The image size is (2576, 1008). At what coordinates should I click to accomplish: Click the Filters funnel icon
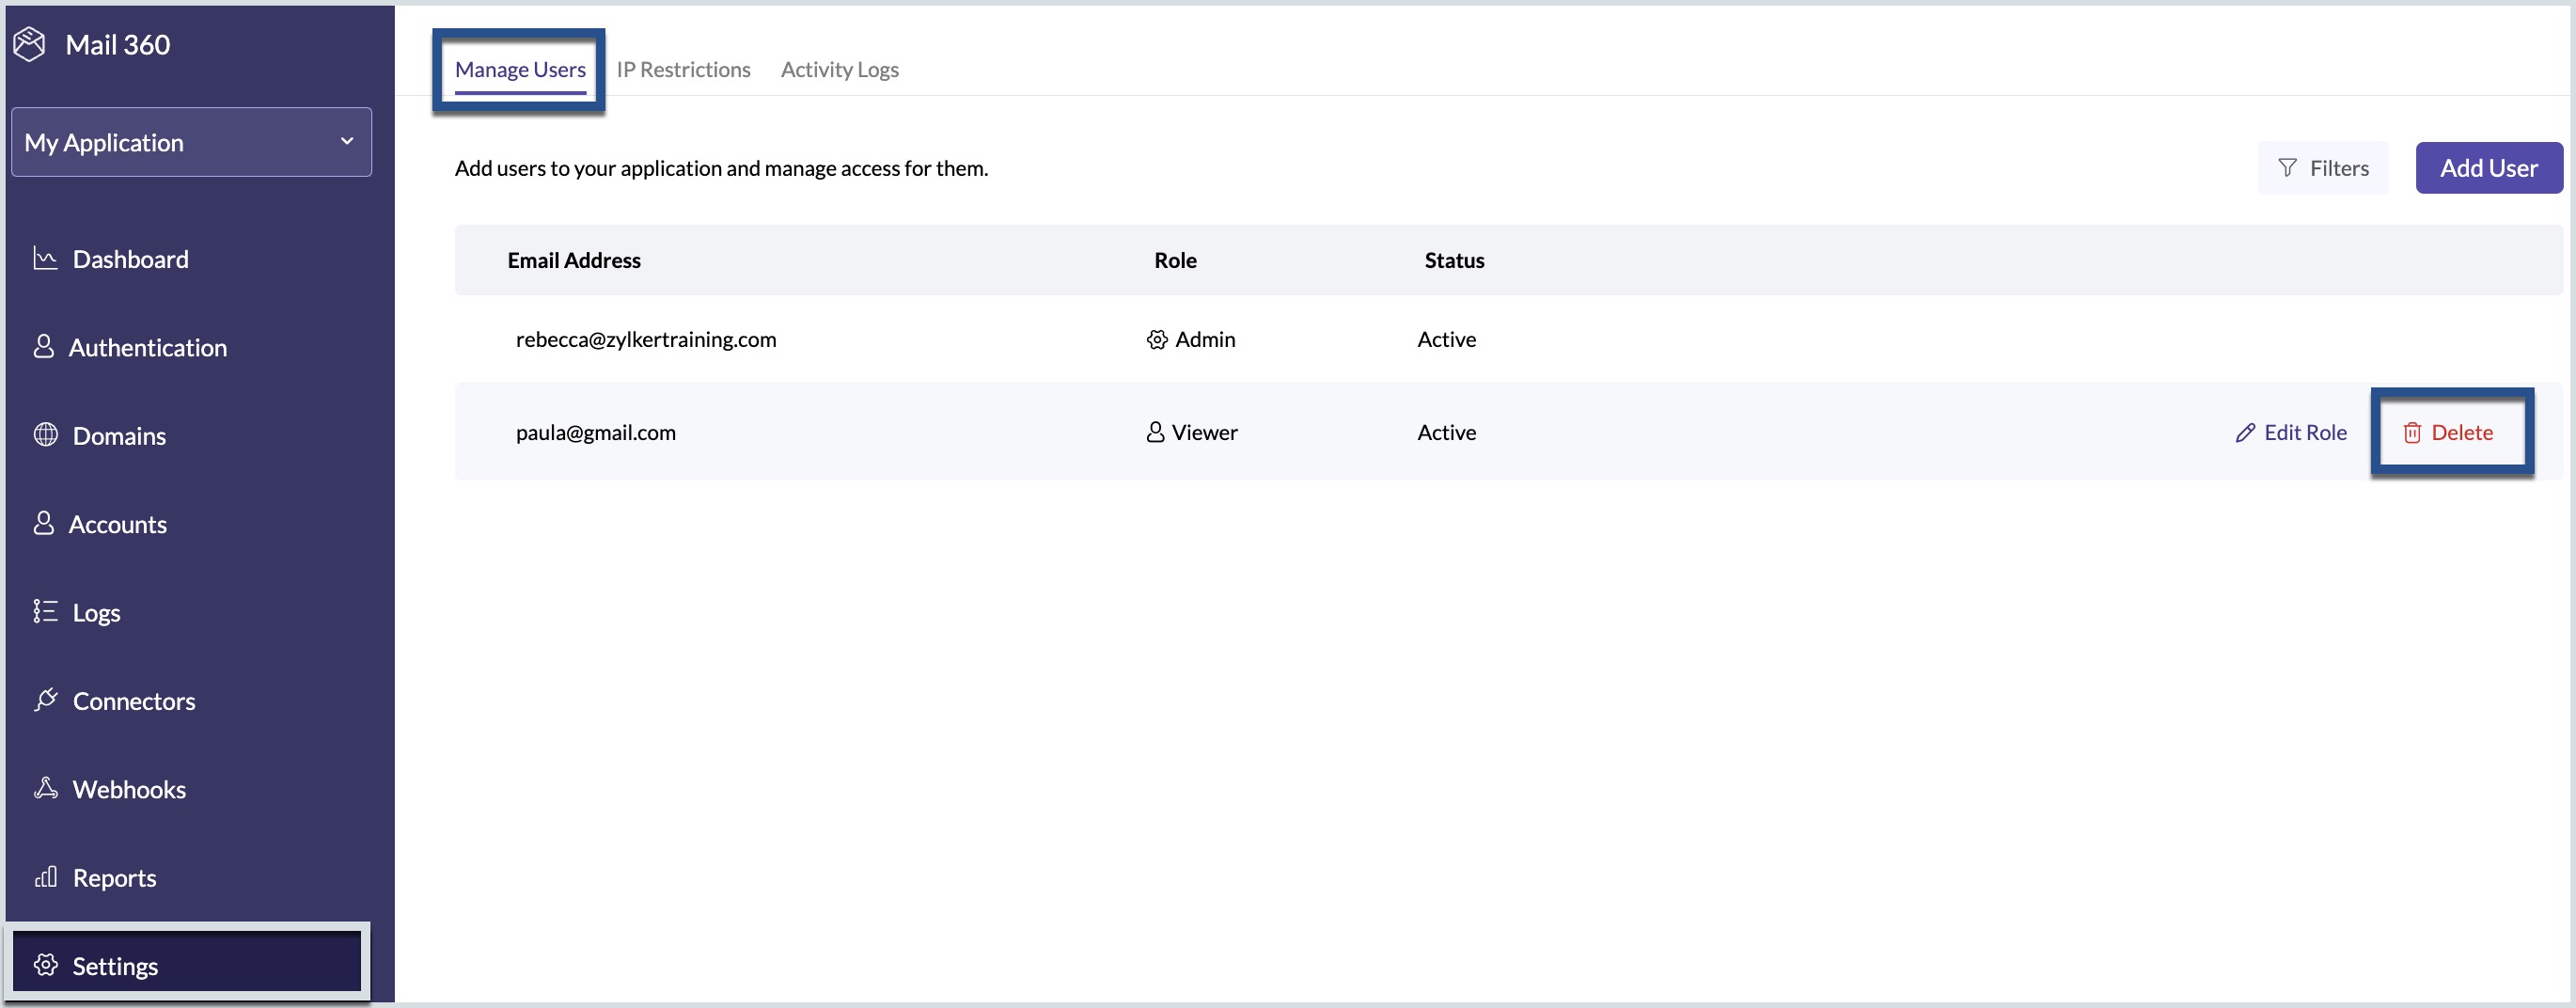click(x=2287, y=167)
